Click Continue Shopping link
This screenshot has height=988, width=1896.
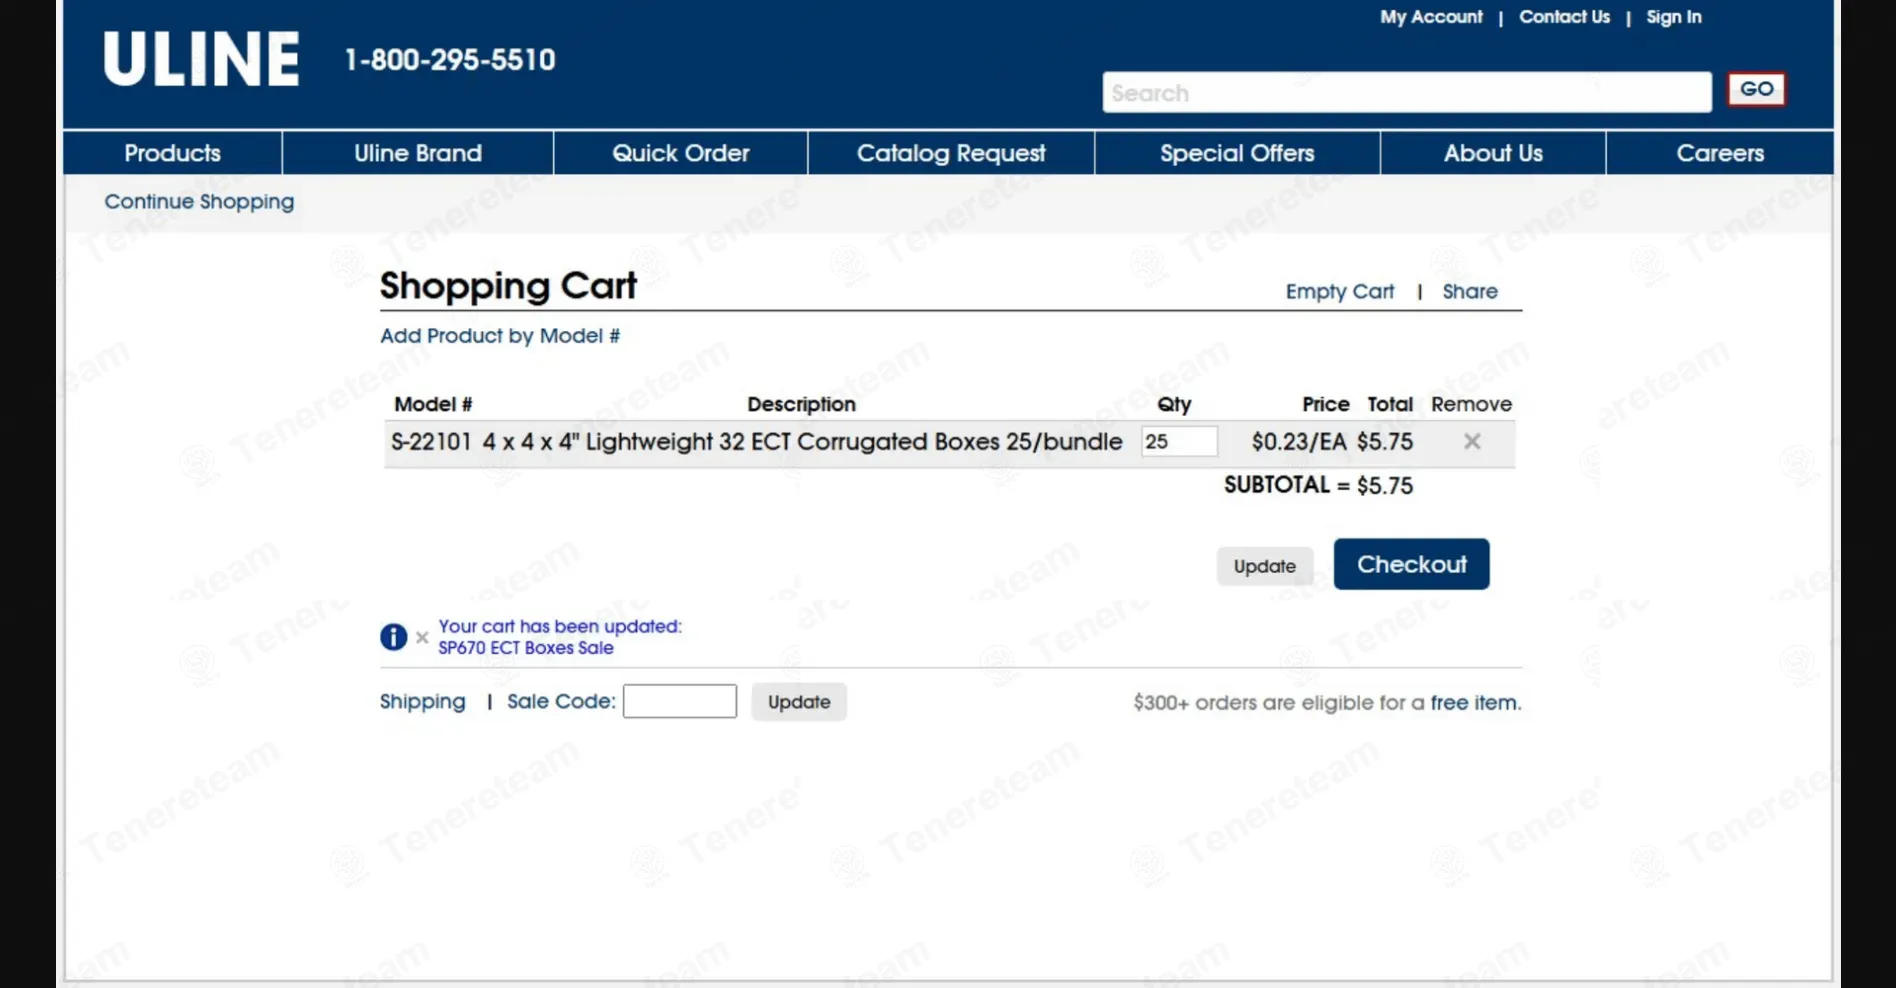point(199,202)
